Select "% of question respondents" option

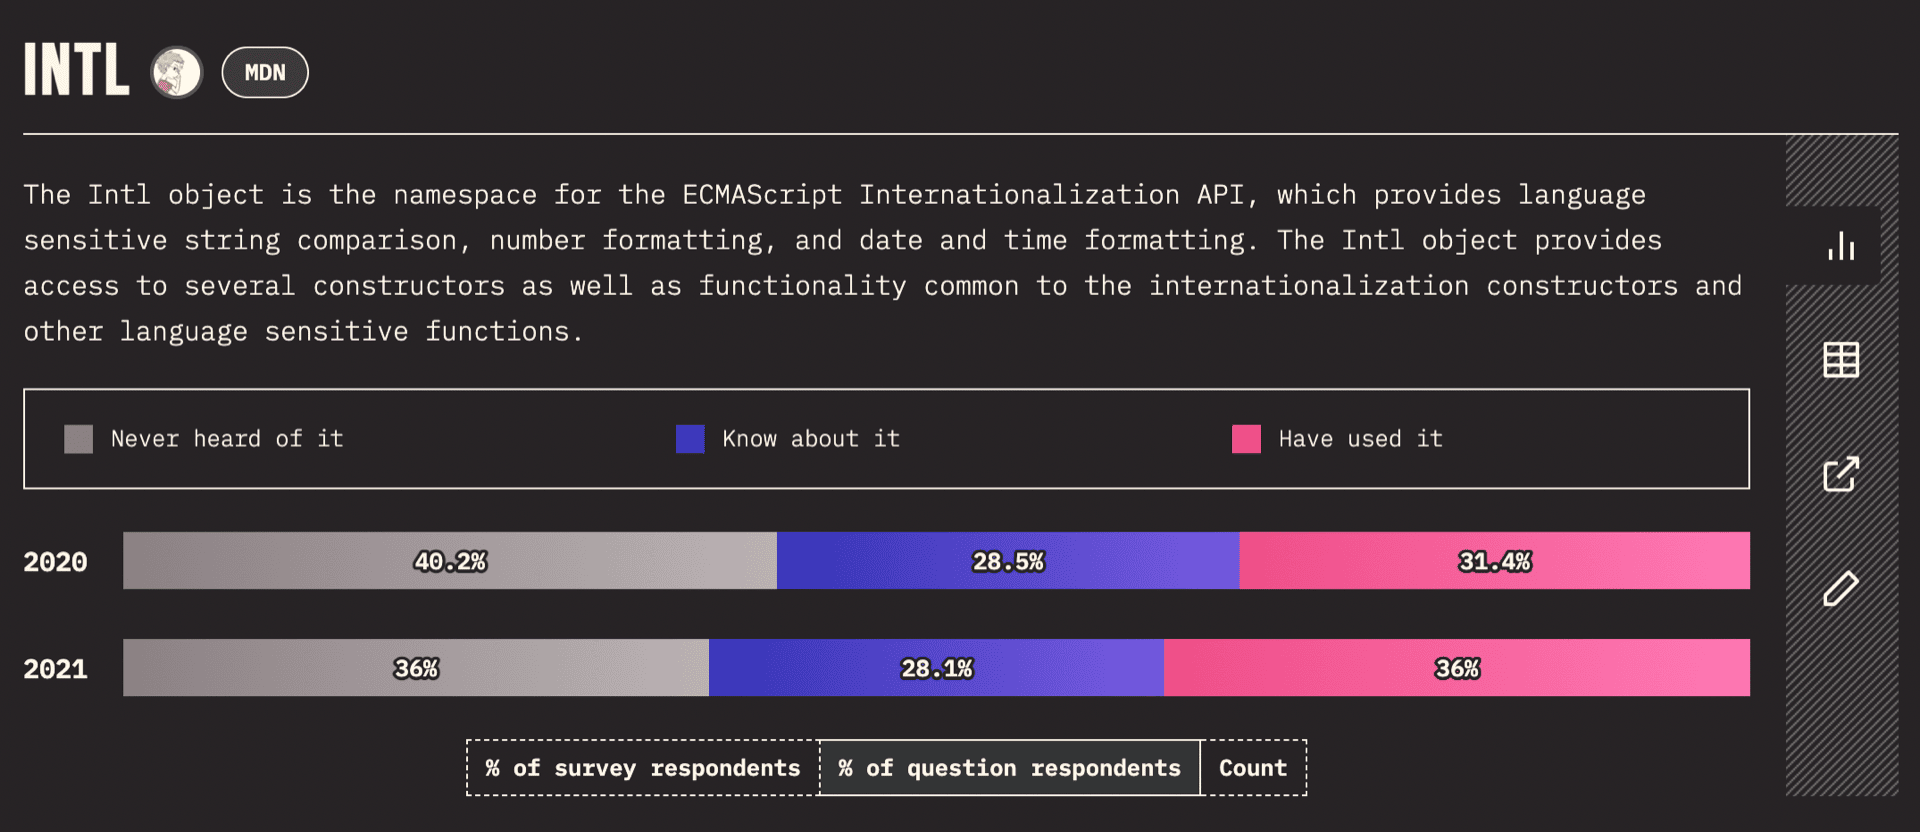(x=1009, y=768)
